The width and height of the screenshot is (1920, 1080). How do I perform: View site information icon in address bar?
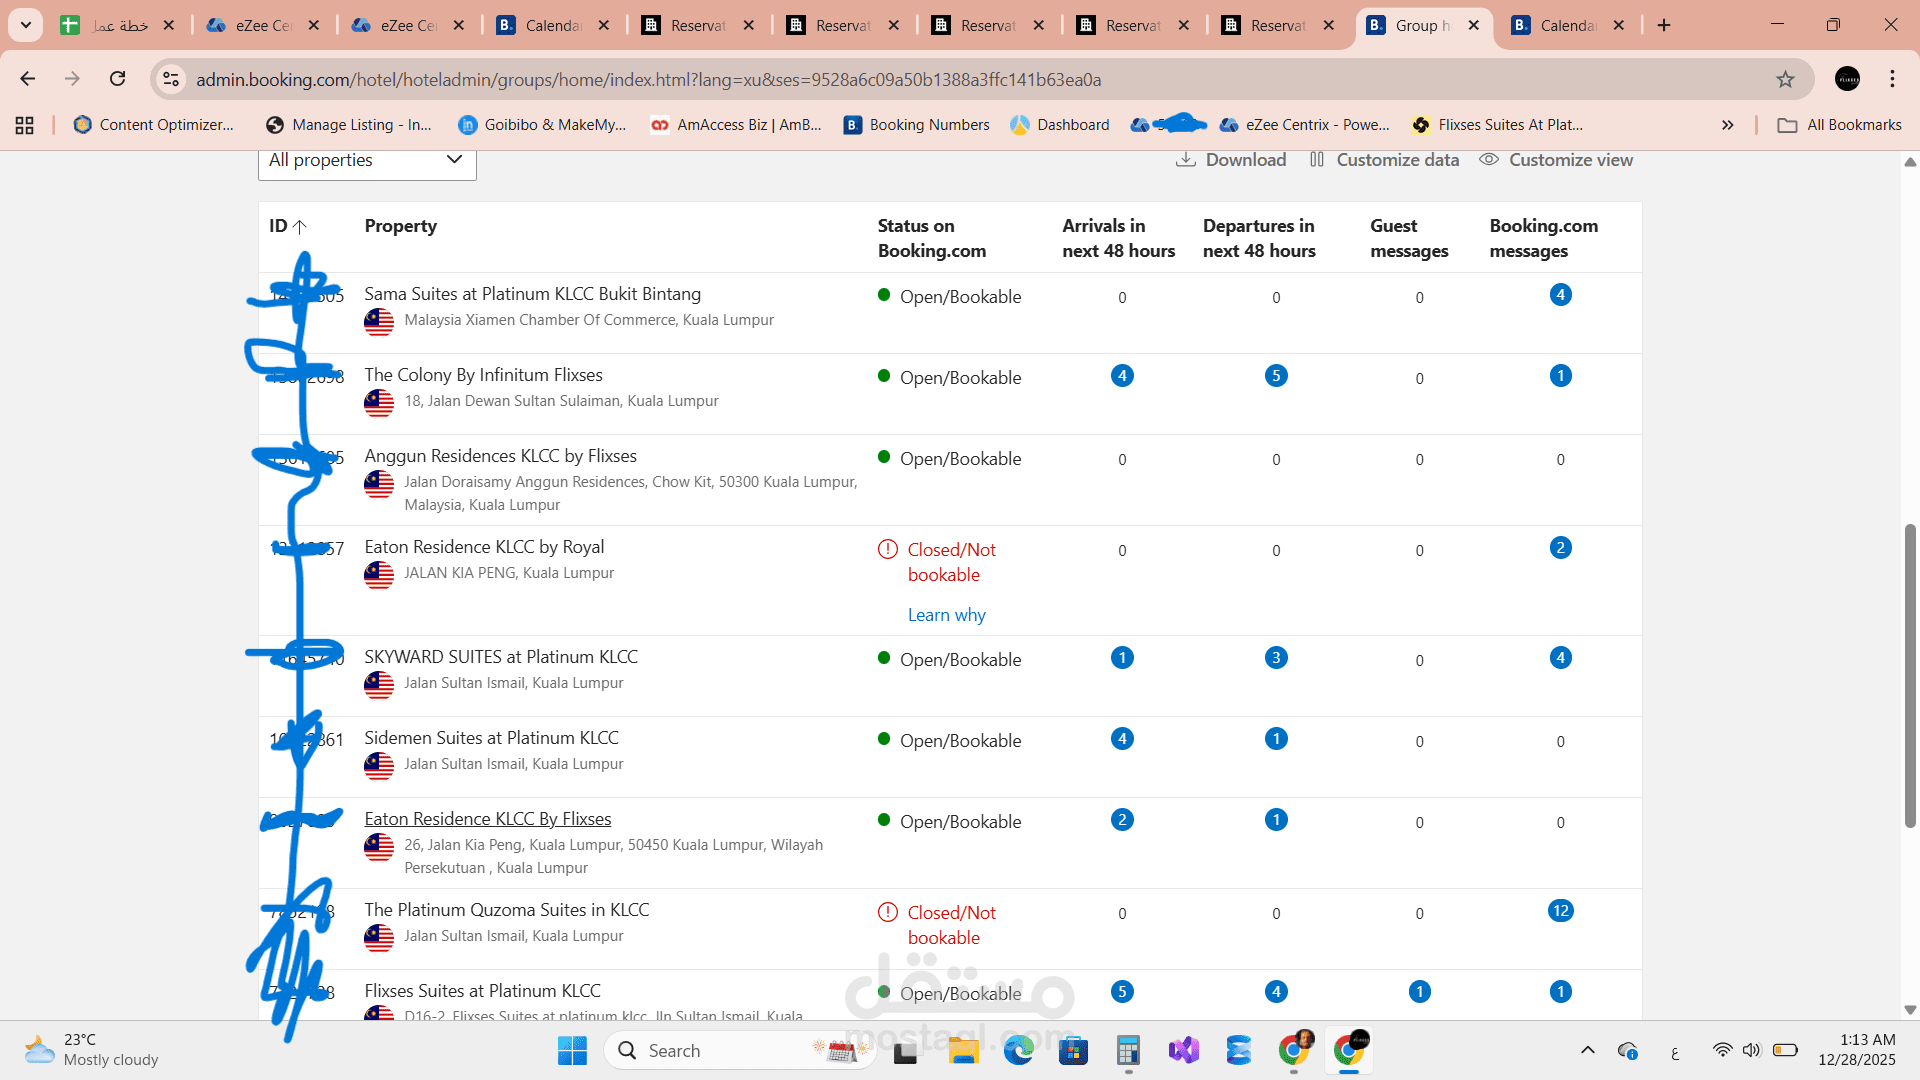172,79
